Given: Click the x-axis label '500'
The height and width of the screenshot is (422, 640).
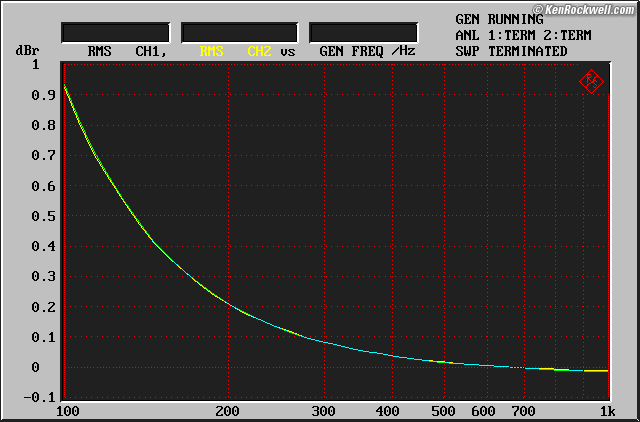Looking at the screenshot, I should click(x=444, y=411).
